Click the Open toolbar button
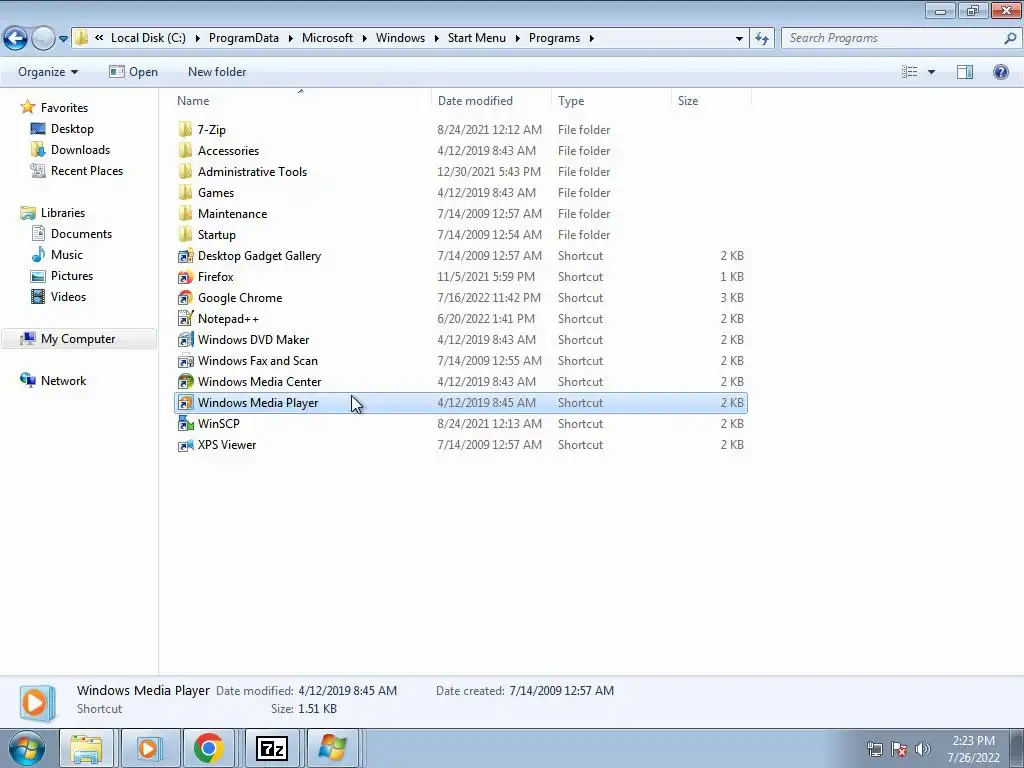 coord(134,72)
